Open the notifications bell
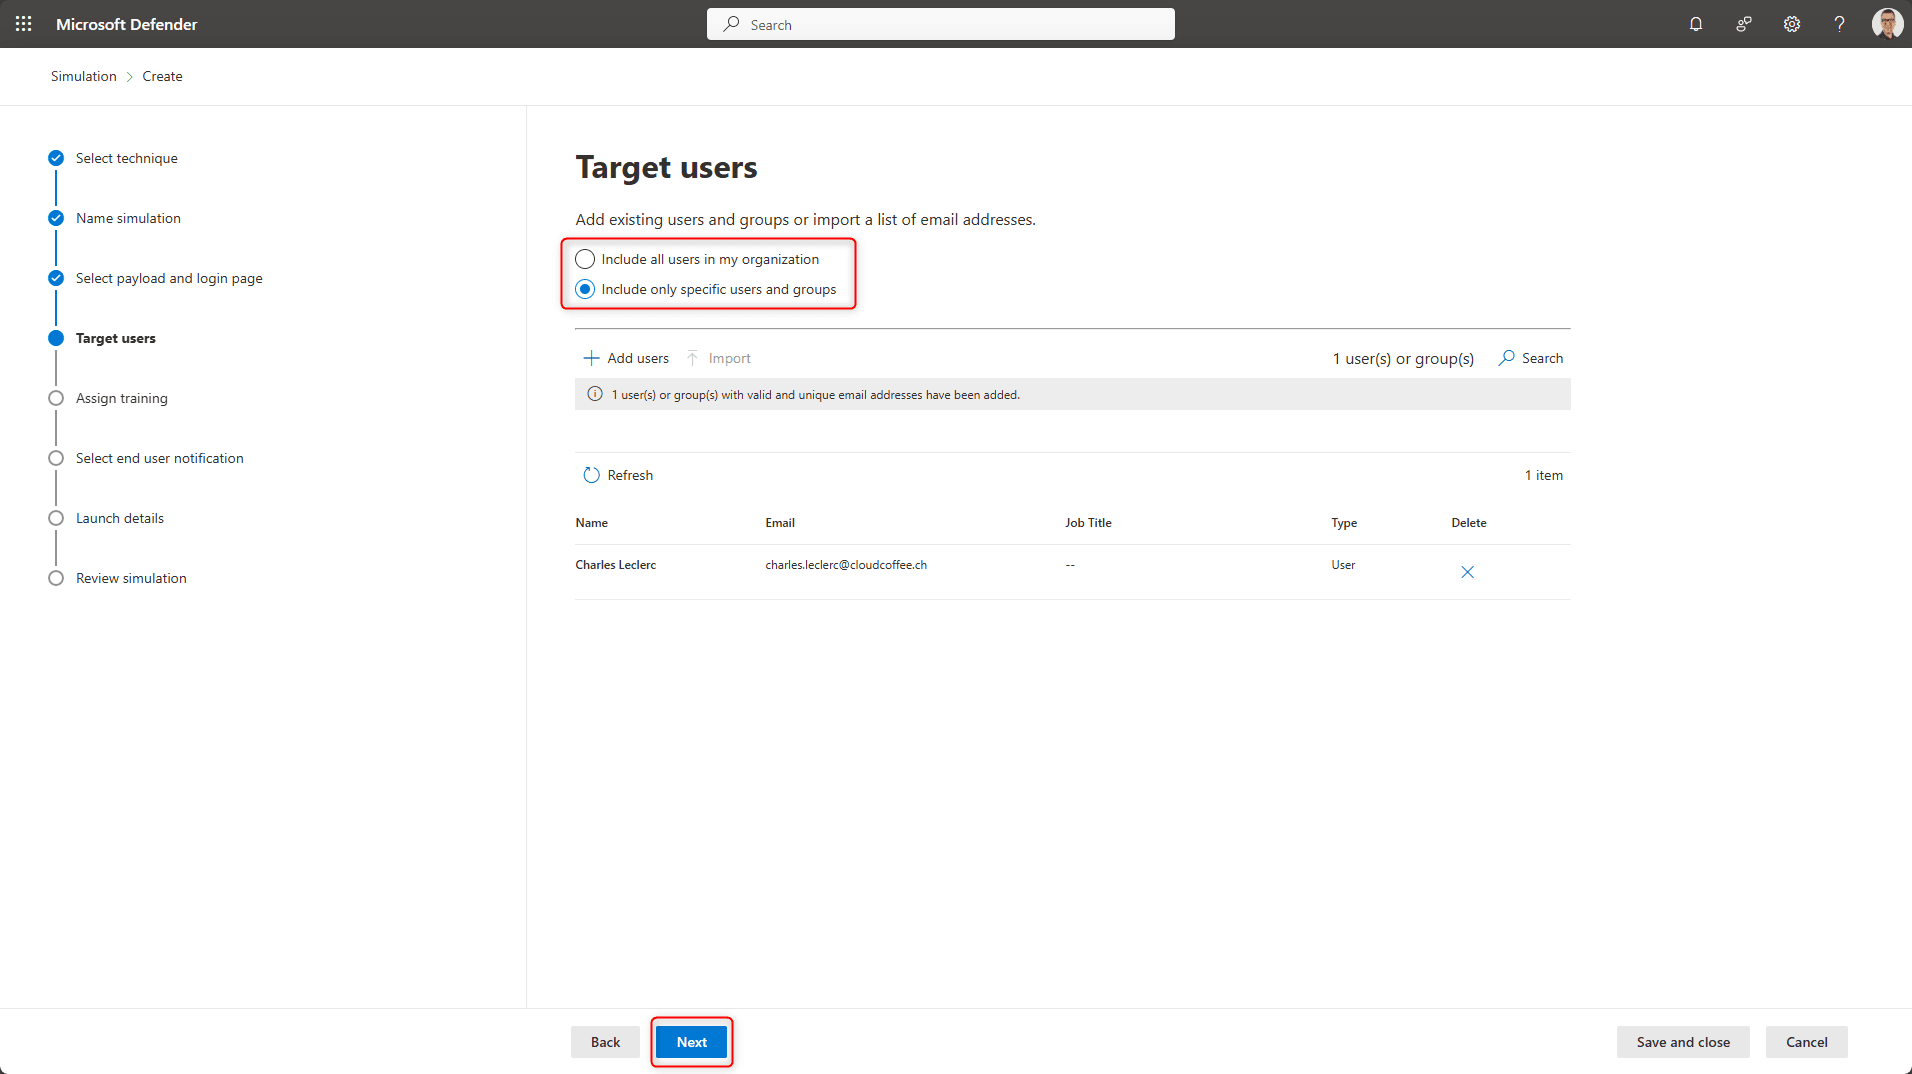This screenshot has width=1912, height=1074. [x=1695, y=23]
